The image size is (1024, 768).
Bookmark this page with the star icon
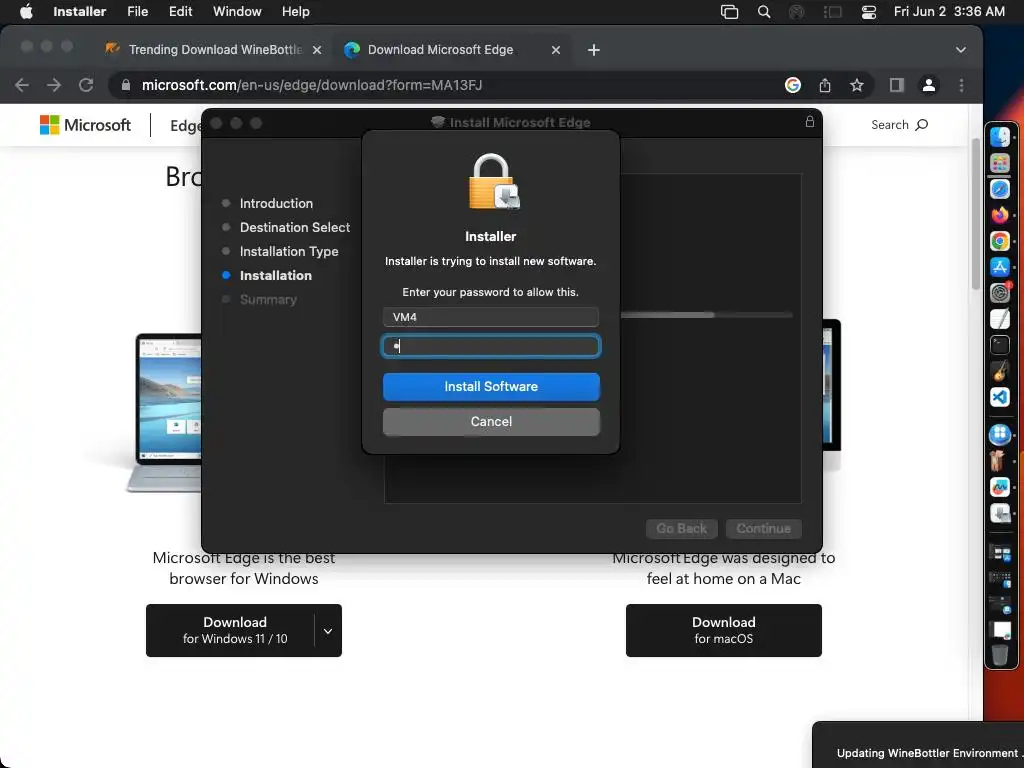coord(857,85)
